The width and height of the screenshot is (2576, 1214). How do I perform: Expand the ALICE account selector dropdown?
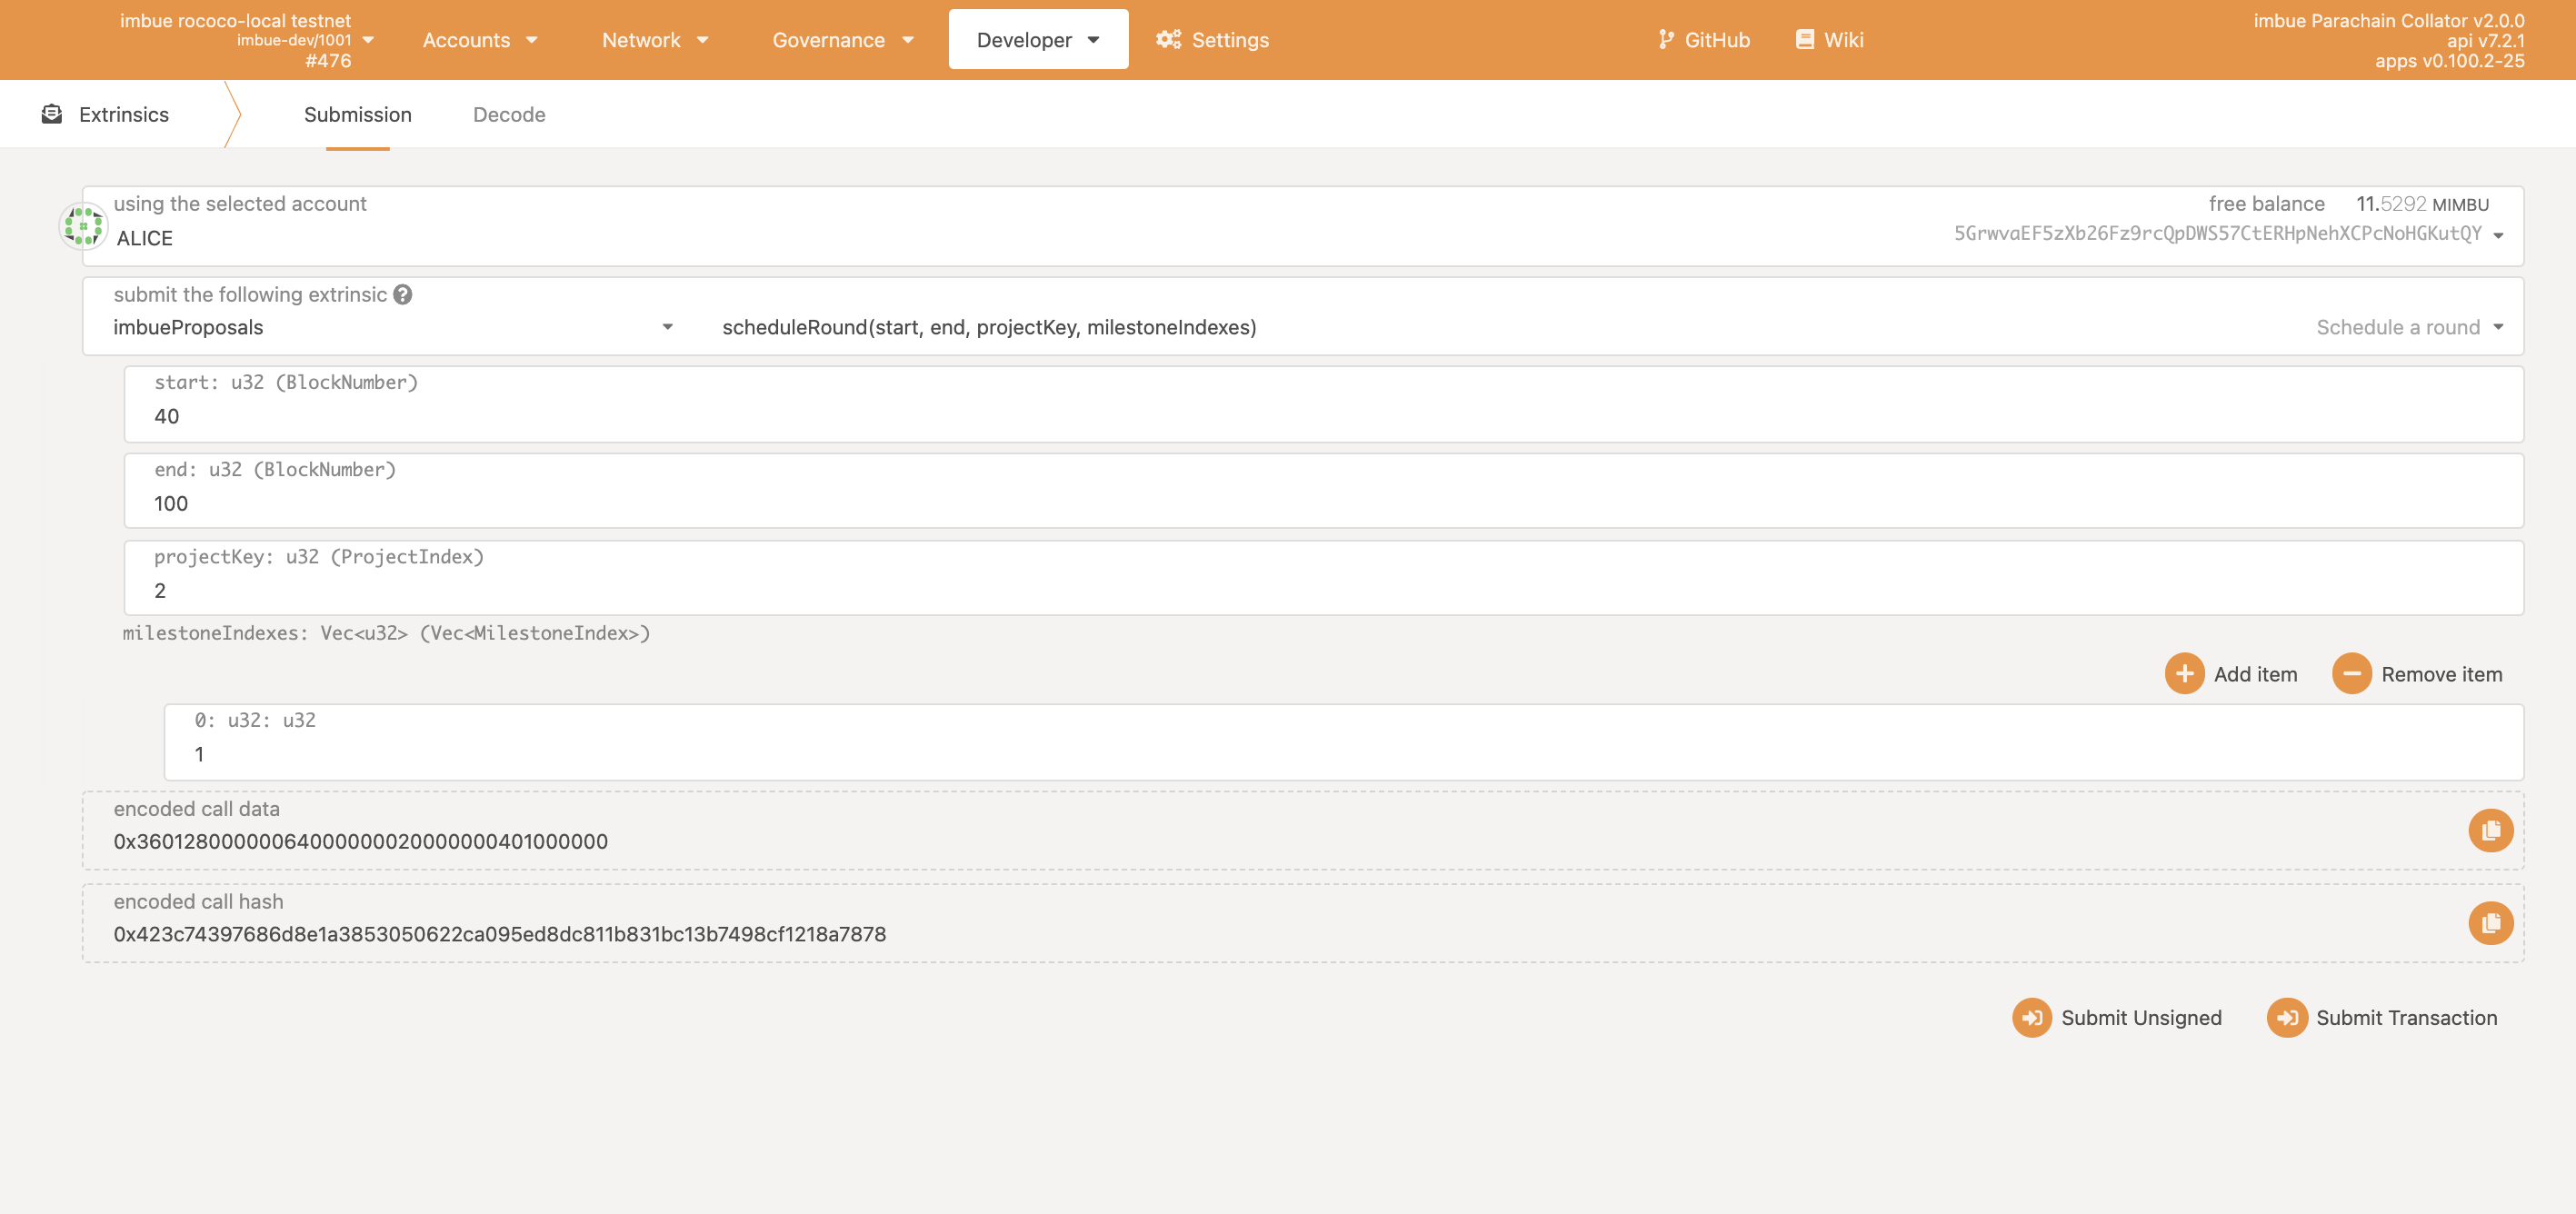[2498, 235]
